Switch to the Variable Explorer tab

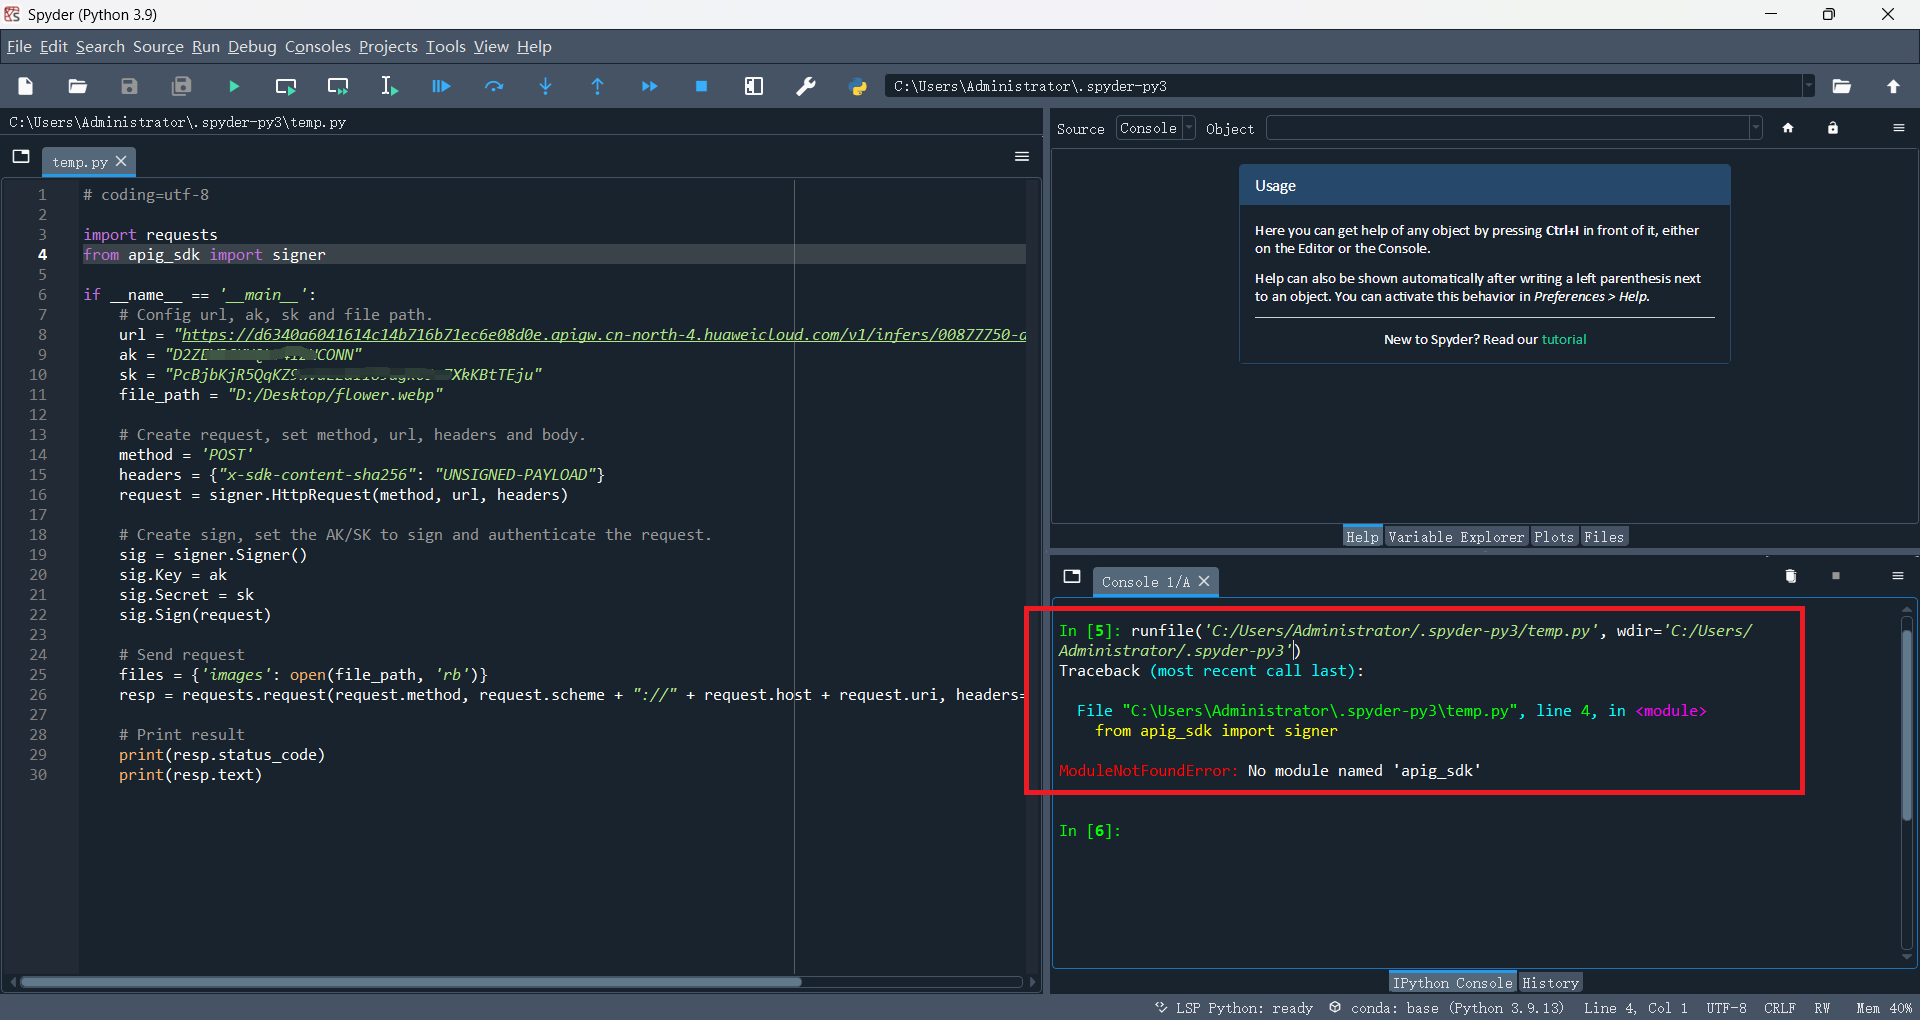1455,537
